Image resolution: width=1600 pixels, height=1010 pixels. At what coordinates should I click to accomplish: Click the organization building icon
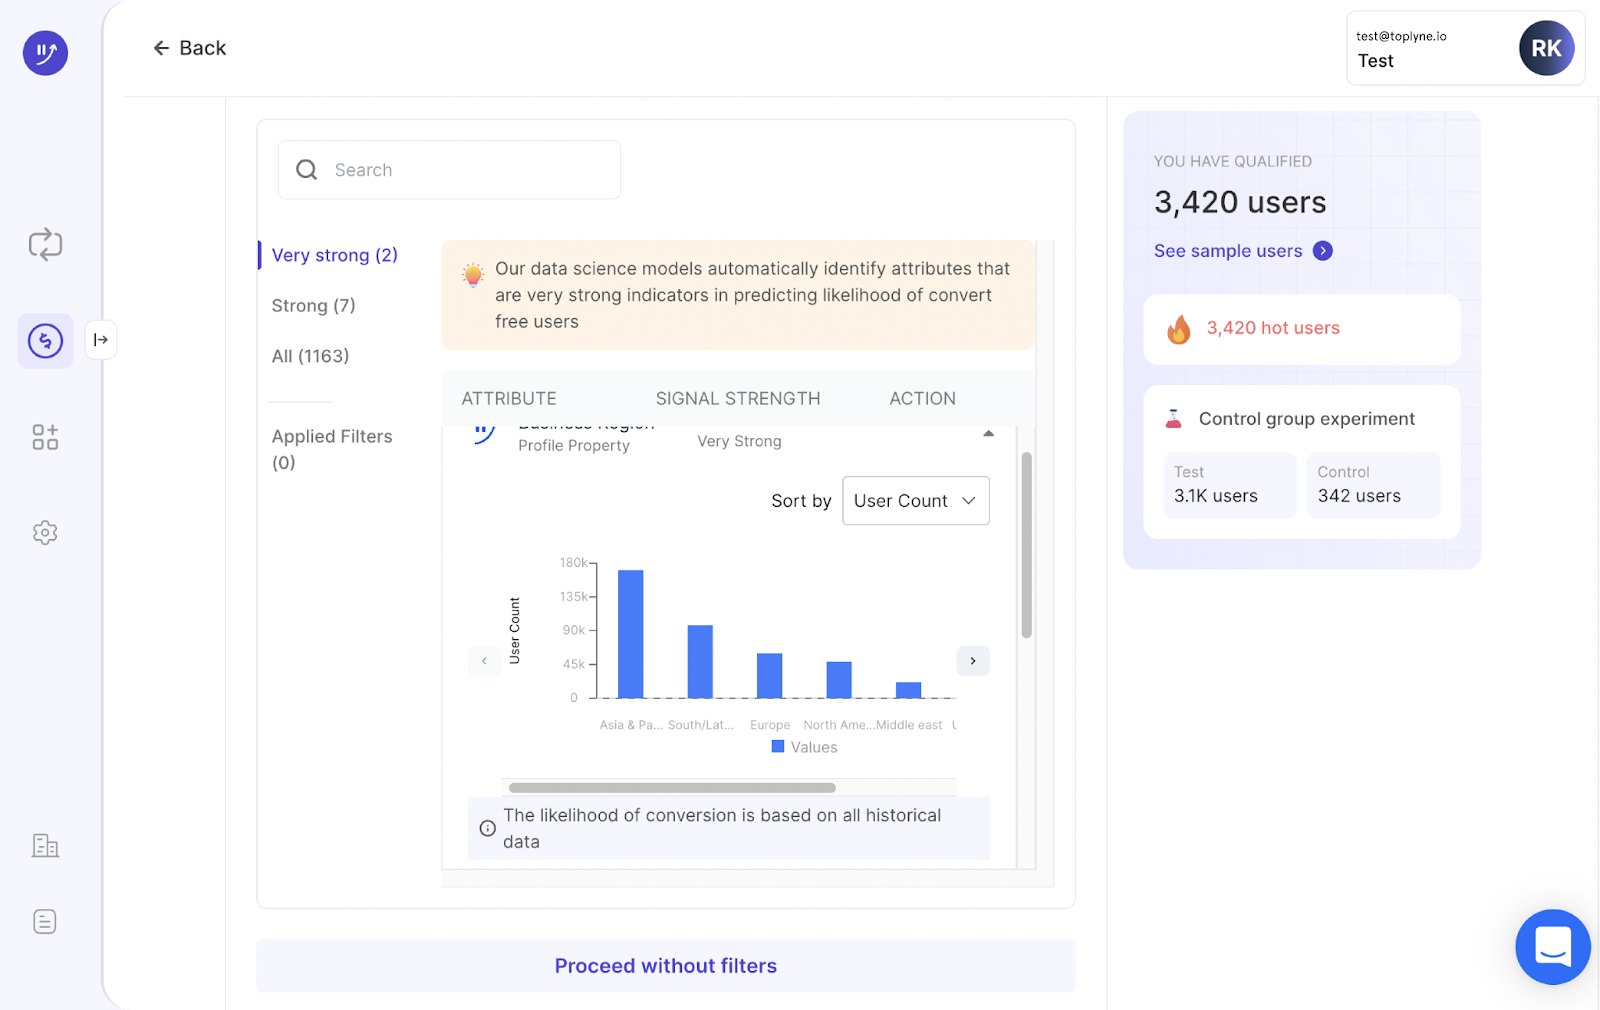coord(45,846)
